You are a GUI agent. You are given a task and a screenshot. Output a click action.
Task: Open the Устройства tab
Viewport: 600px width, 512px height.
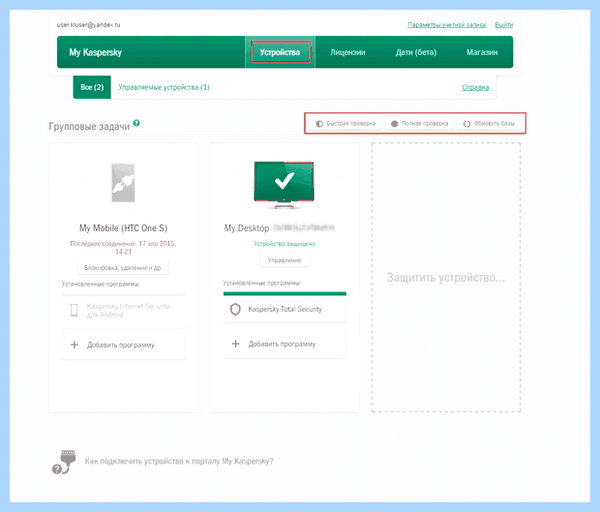[280, 52]
